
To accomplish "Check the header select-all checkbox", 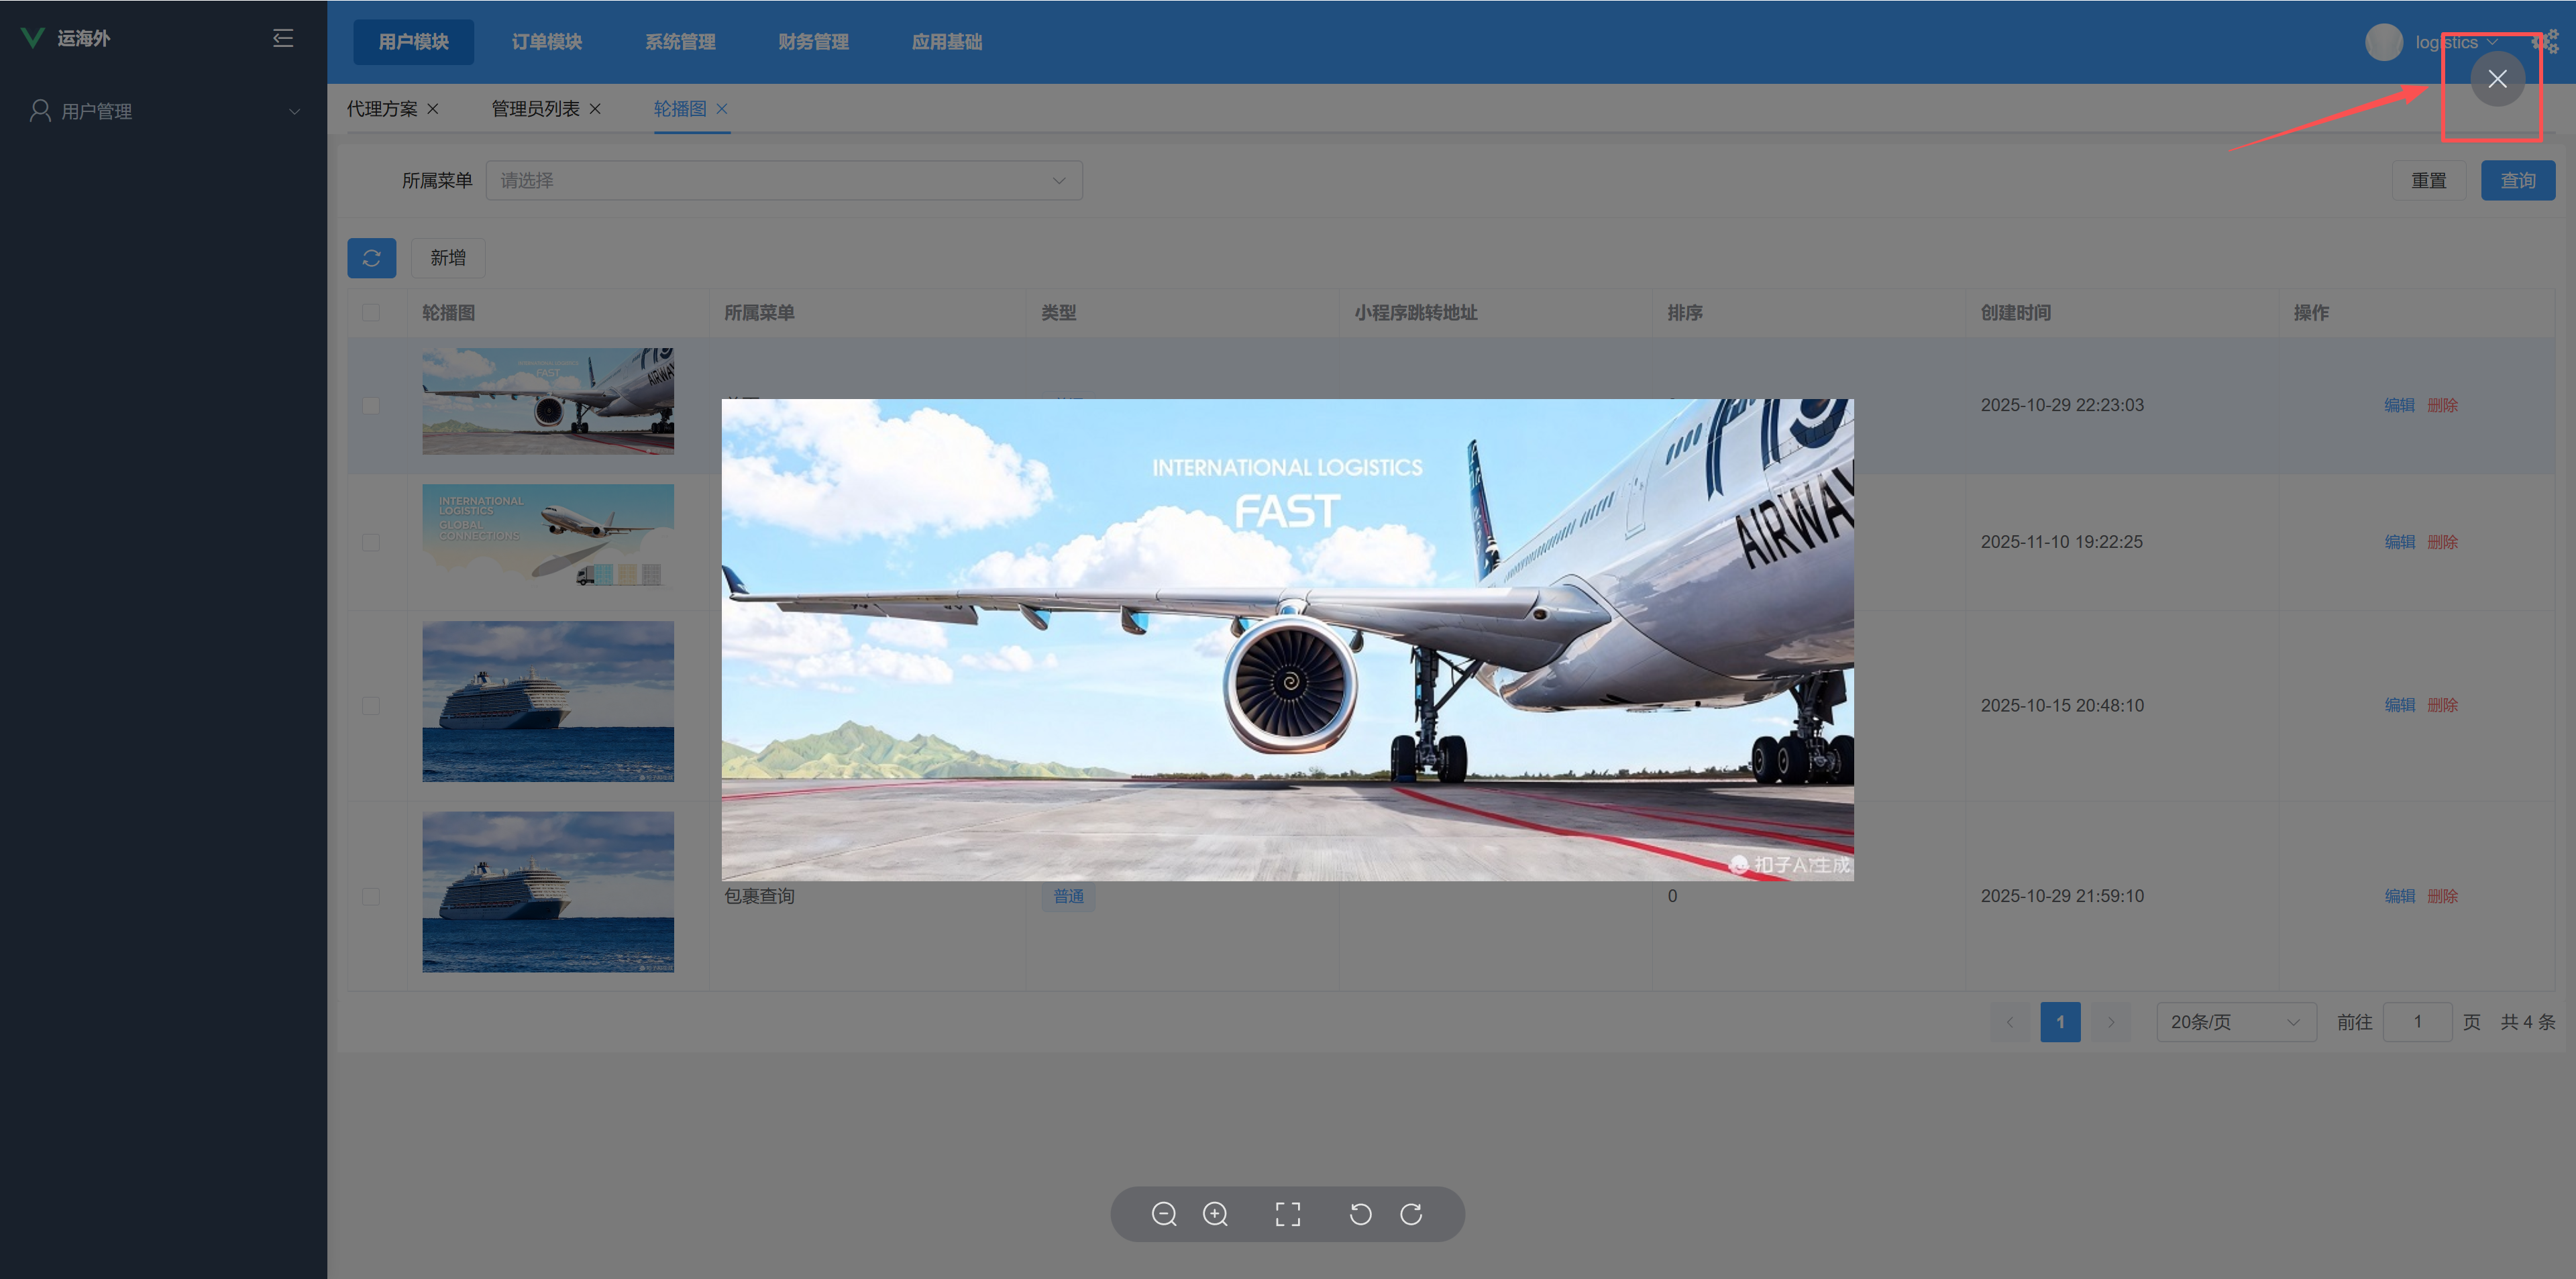I will [371, 313].
